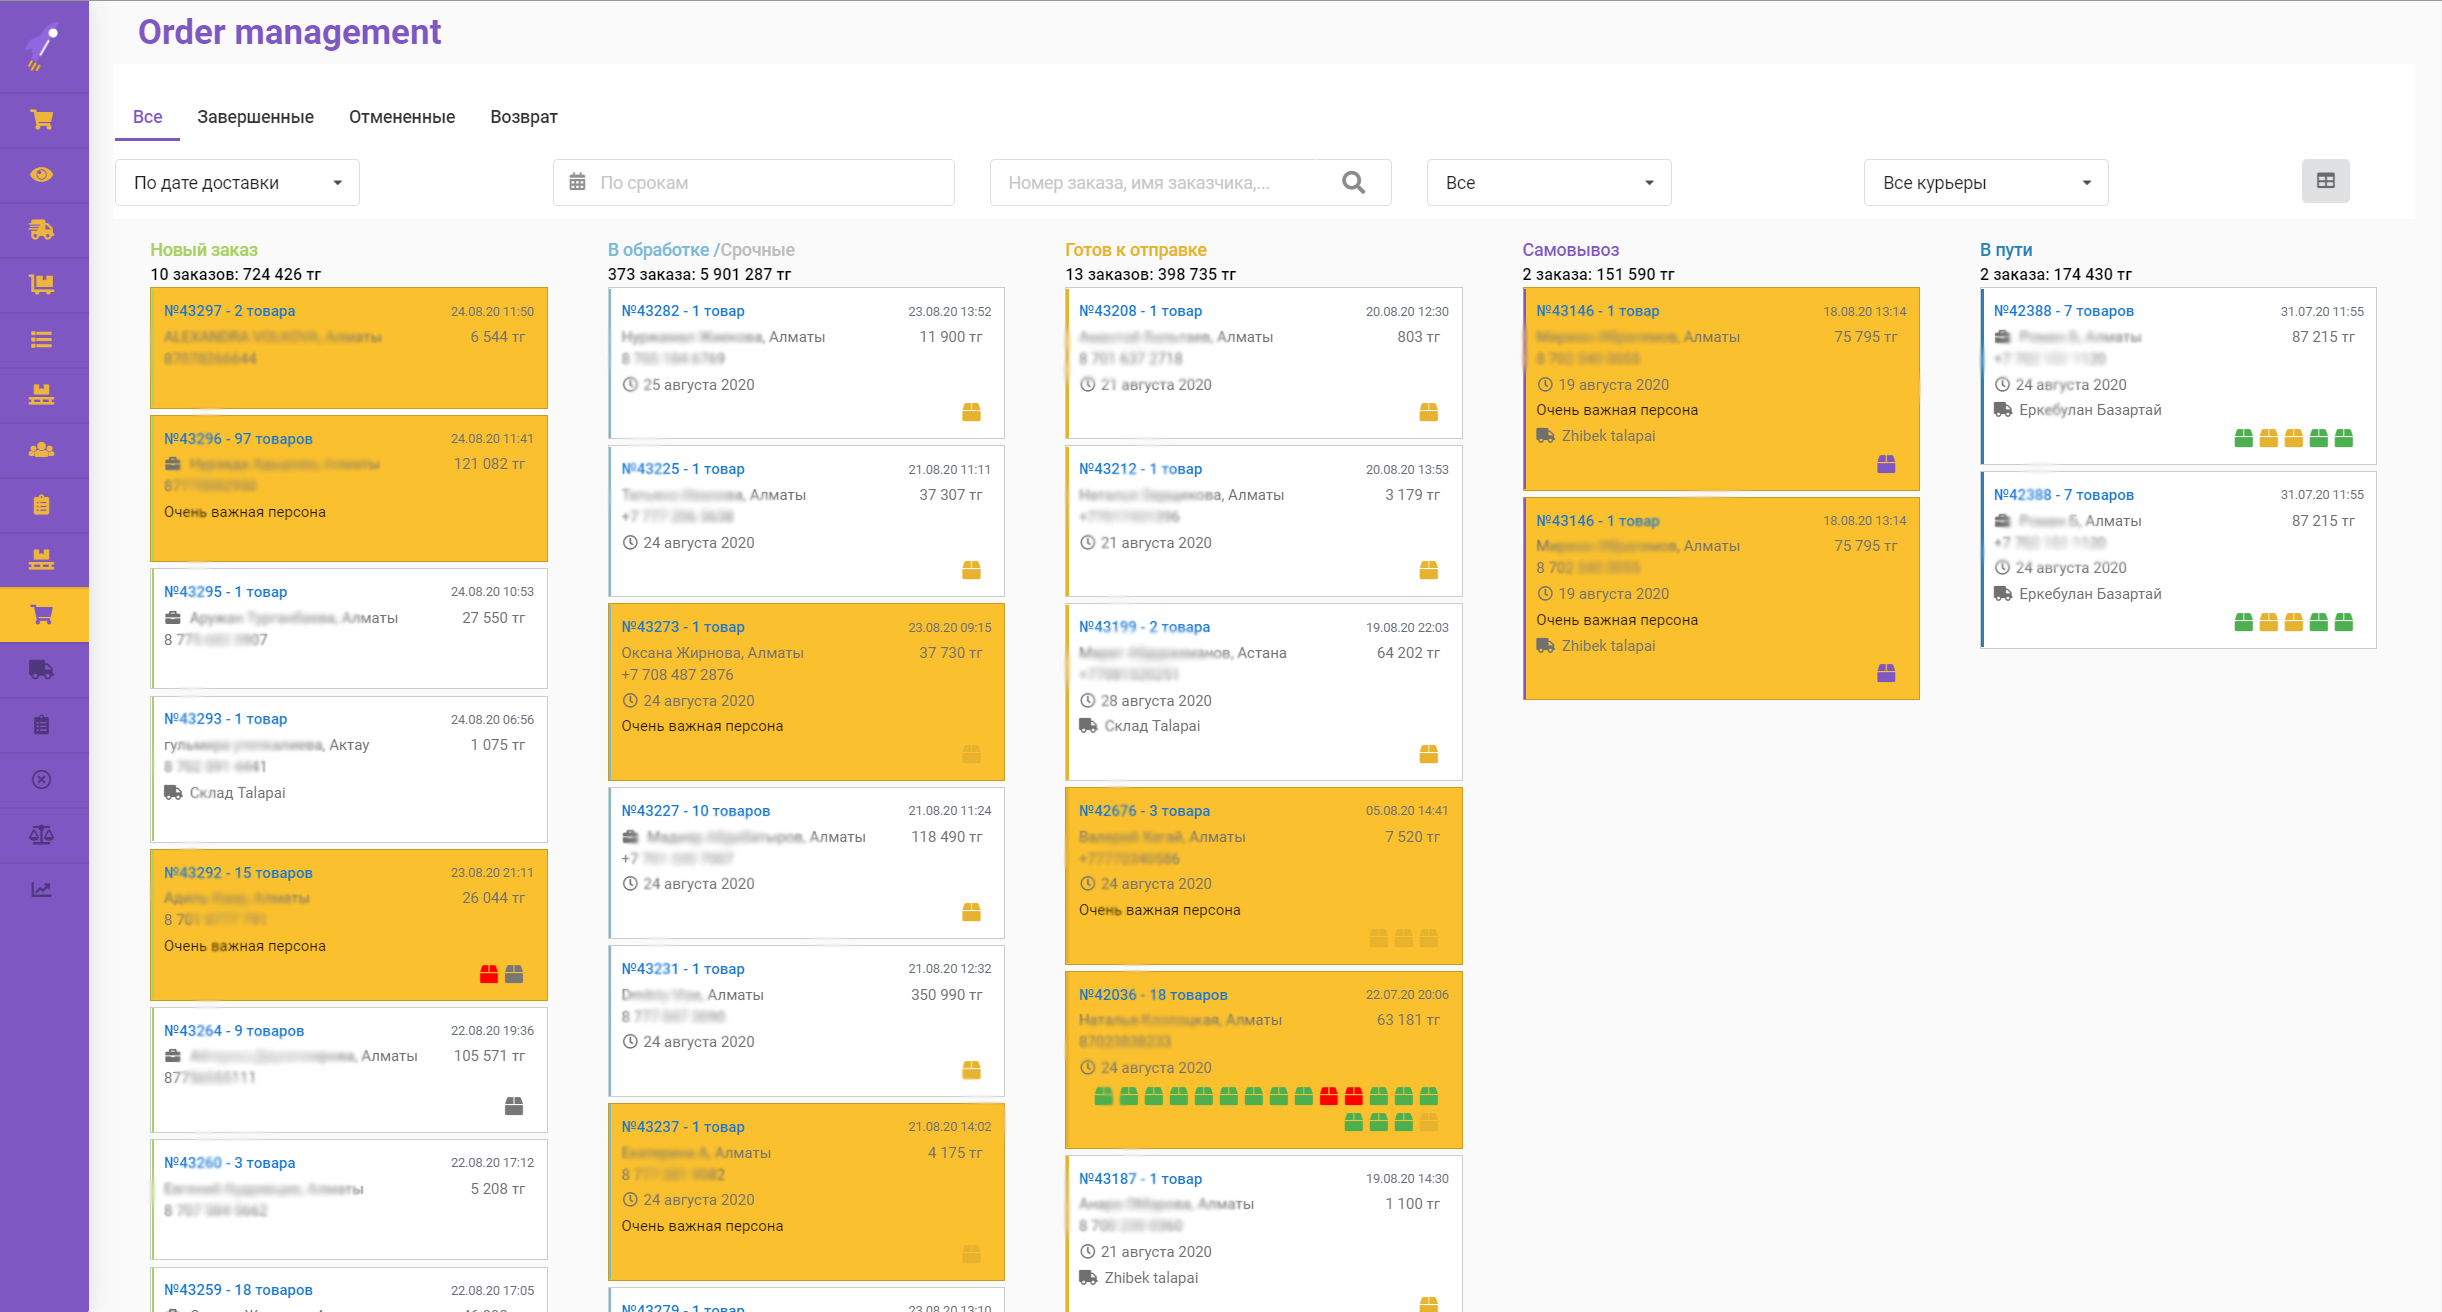This screenshot has height=1312, width=2442.
Task: Open the dark clipboard sidebar icon
Action: pos(42,725)
